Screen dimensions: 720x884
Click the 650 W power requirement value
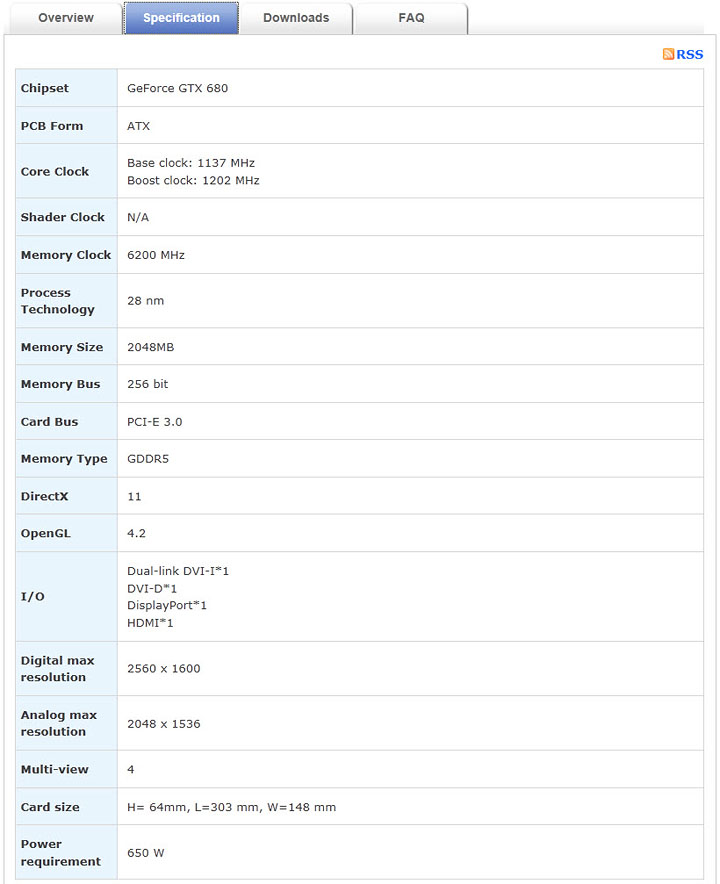tap(146, 853)
